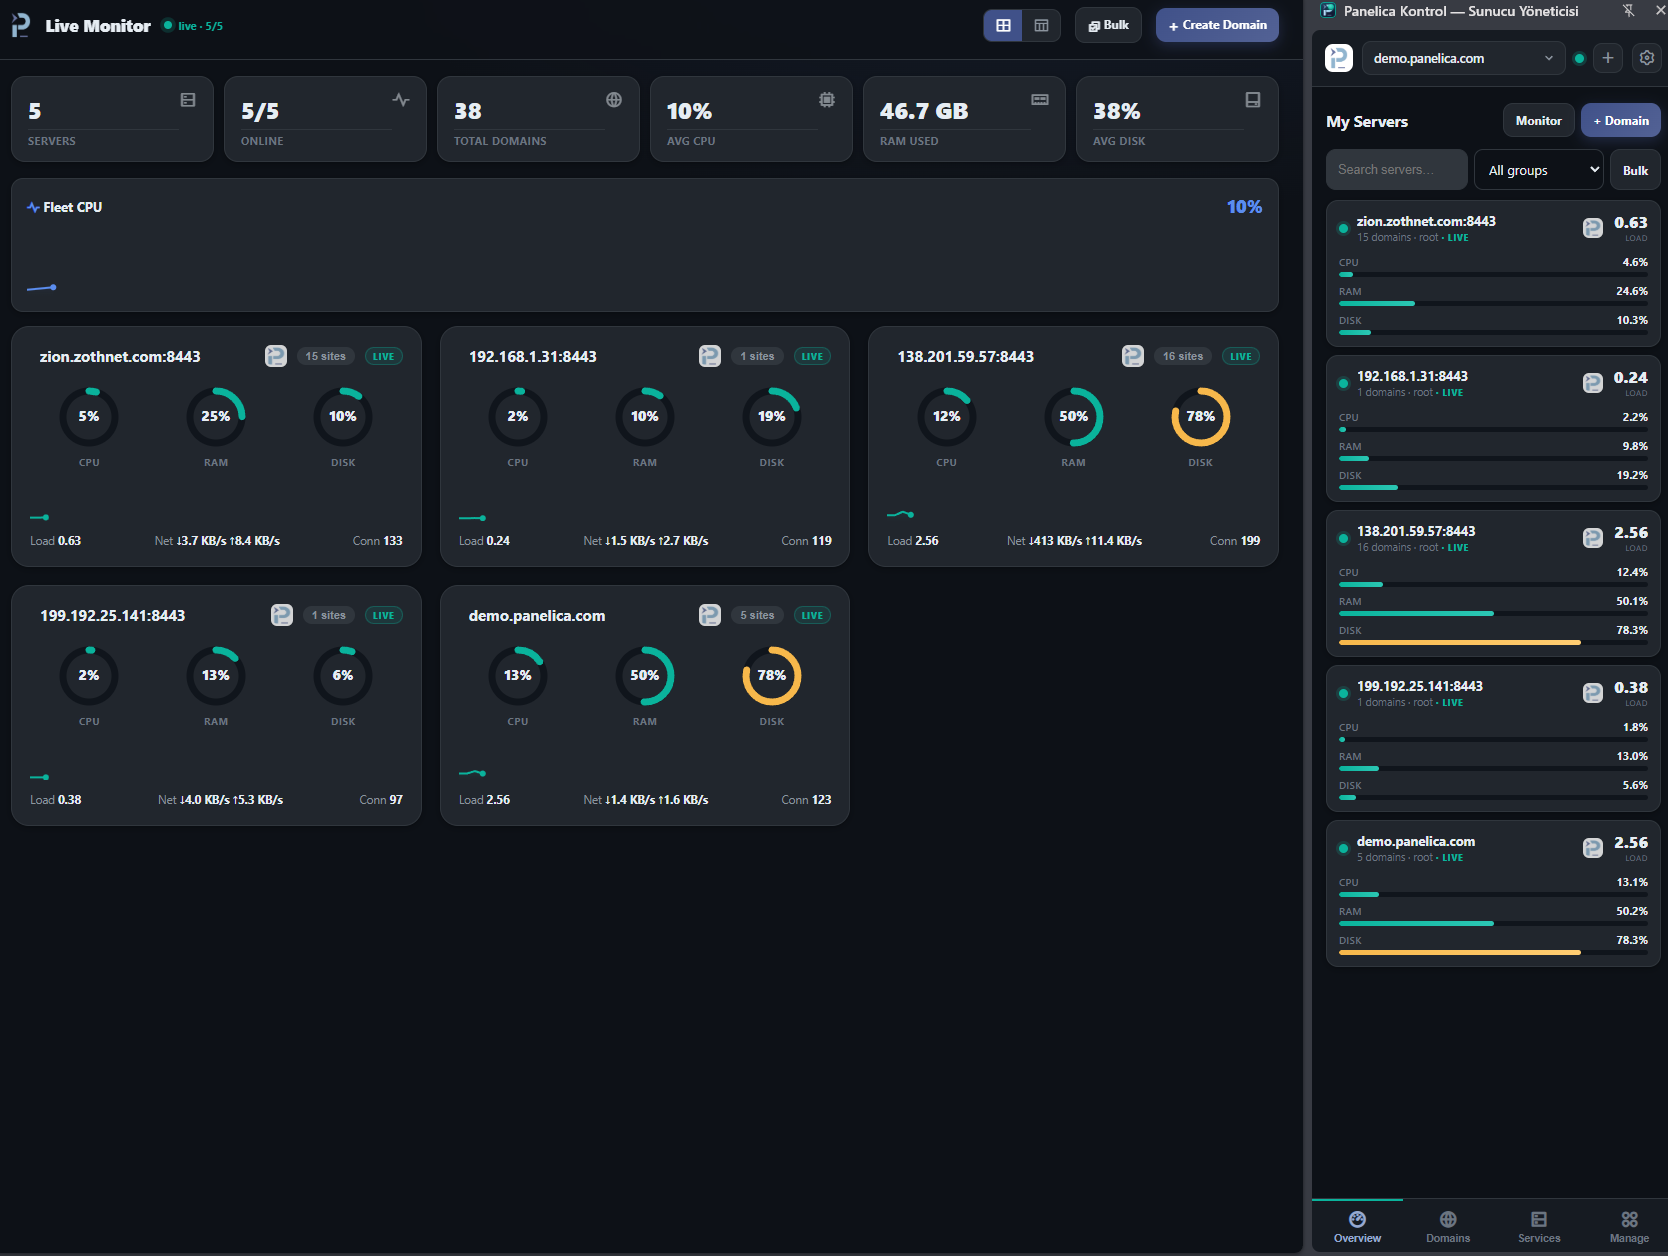Click LIVE badge on 192.168.1.31 card
The height and width of the screenshot is (1256, 1668).
(x=812, y=356)
